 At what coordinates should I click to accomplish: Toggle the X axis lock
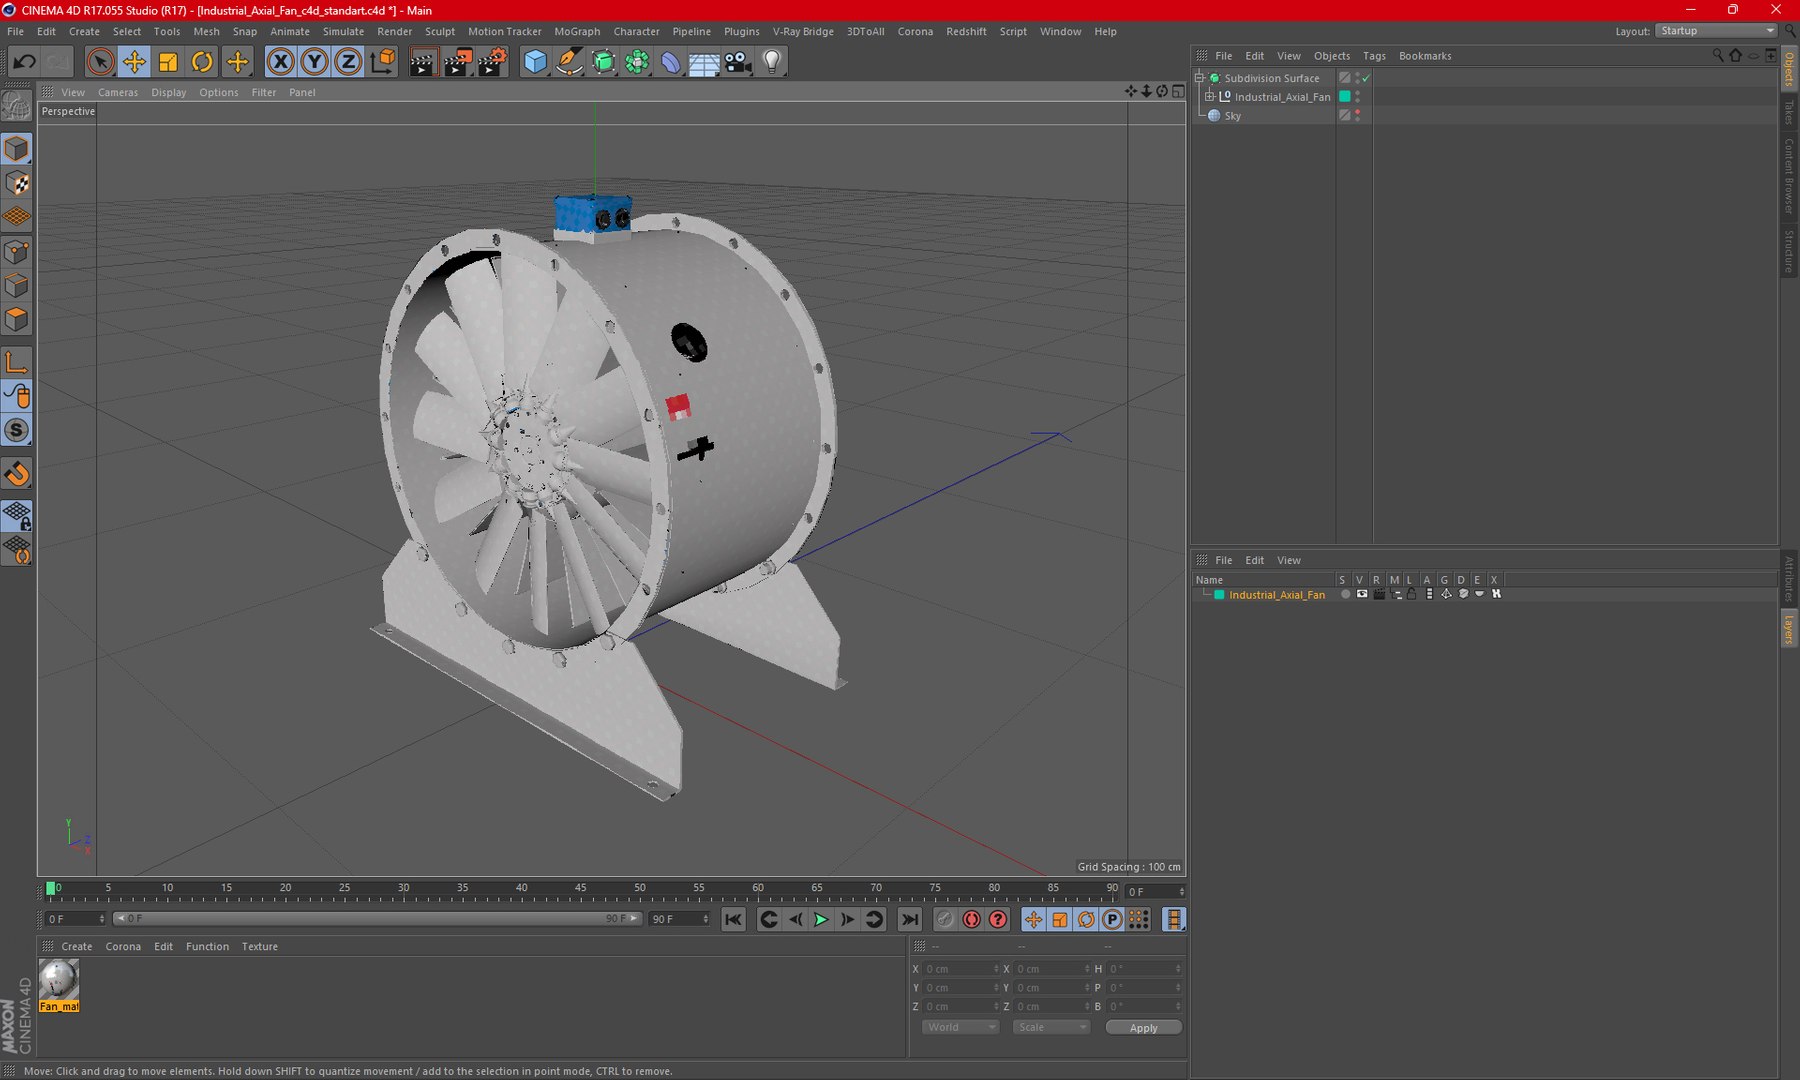tap(281, 62)
